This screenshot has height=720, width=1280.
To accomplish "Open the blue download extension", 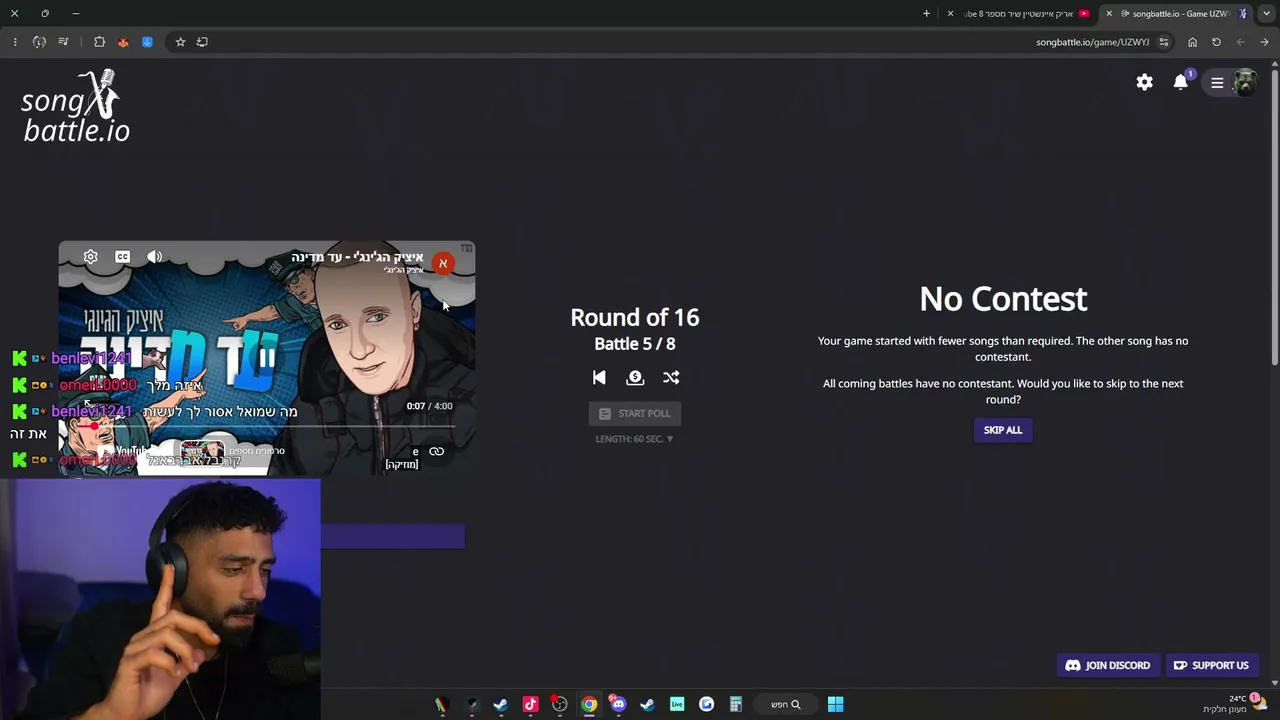I will 147,42.
